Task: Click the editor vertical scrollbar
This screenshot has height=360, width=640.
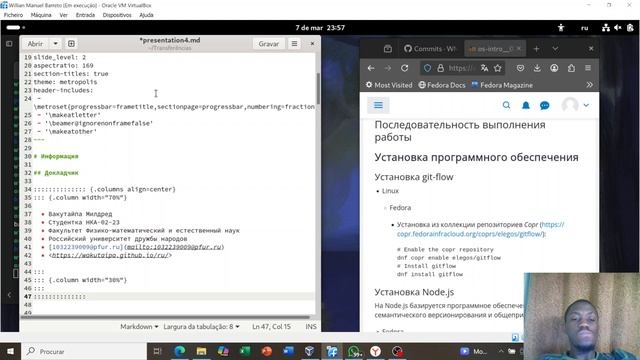Action: click(x=318, y=89)
